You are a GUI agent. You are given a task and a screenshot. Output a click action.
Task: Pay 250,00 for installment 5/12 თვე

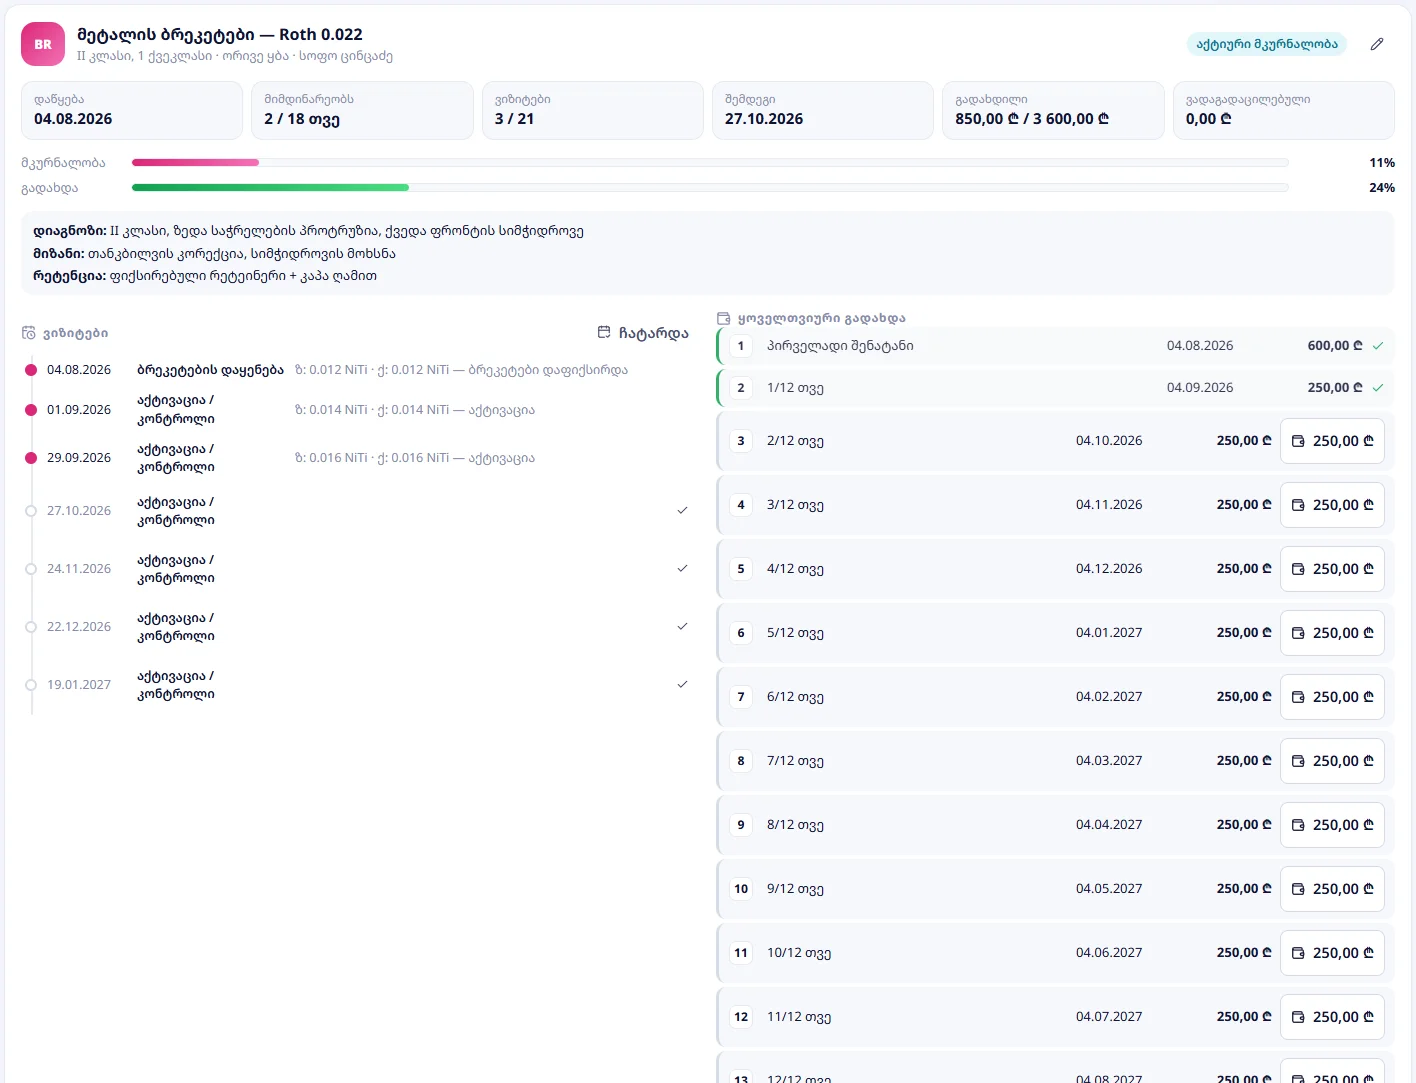1332,633
